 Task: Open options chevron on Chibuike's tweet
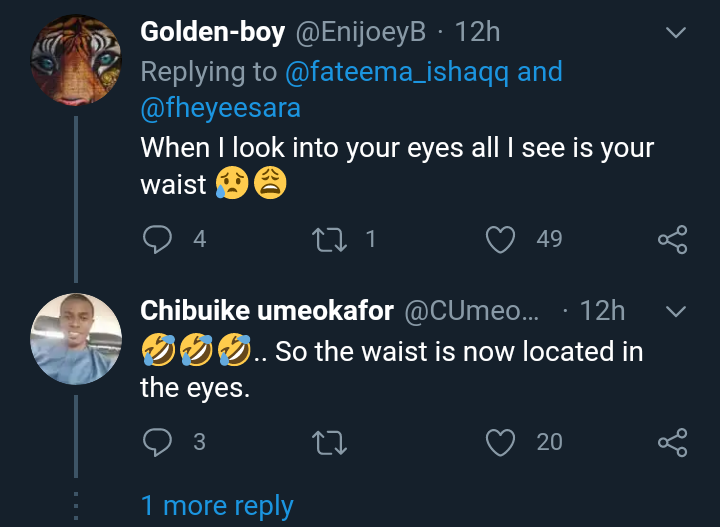click(x=677, y=311)
